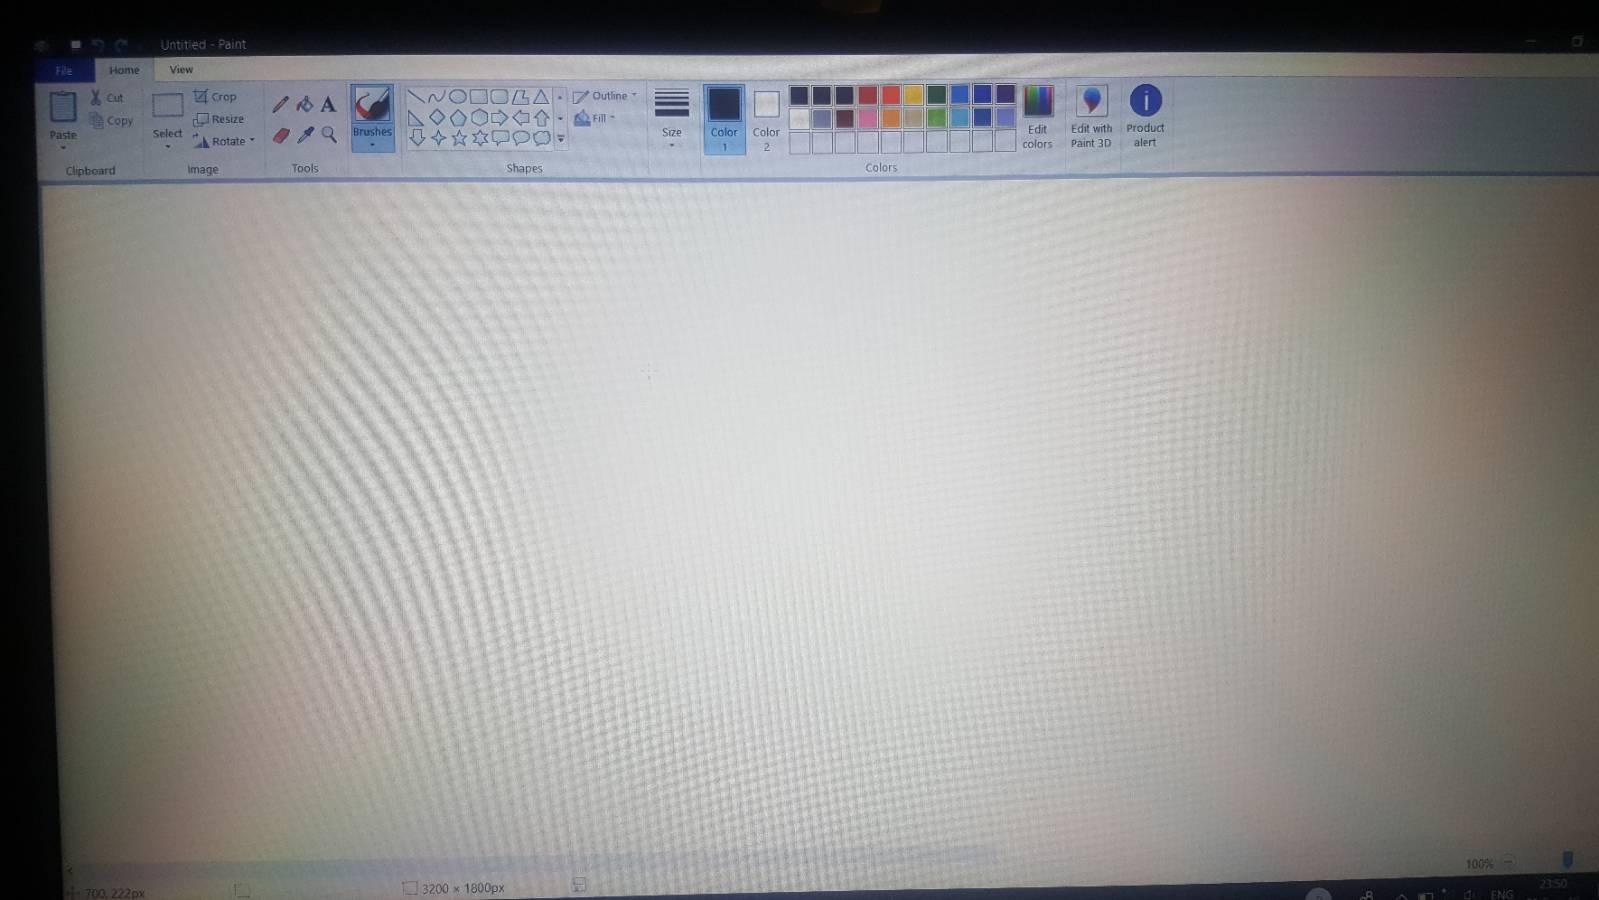Screen dimensions: 1599x900
Task: Choose the Four-point star shape
Action: point(438,138)
